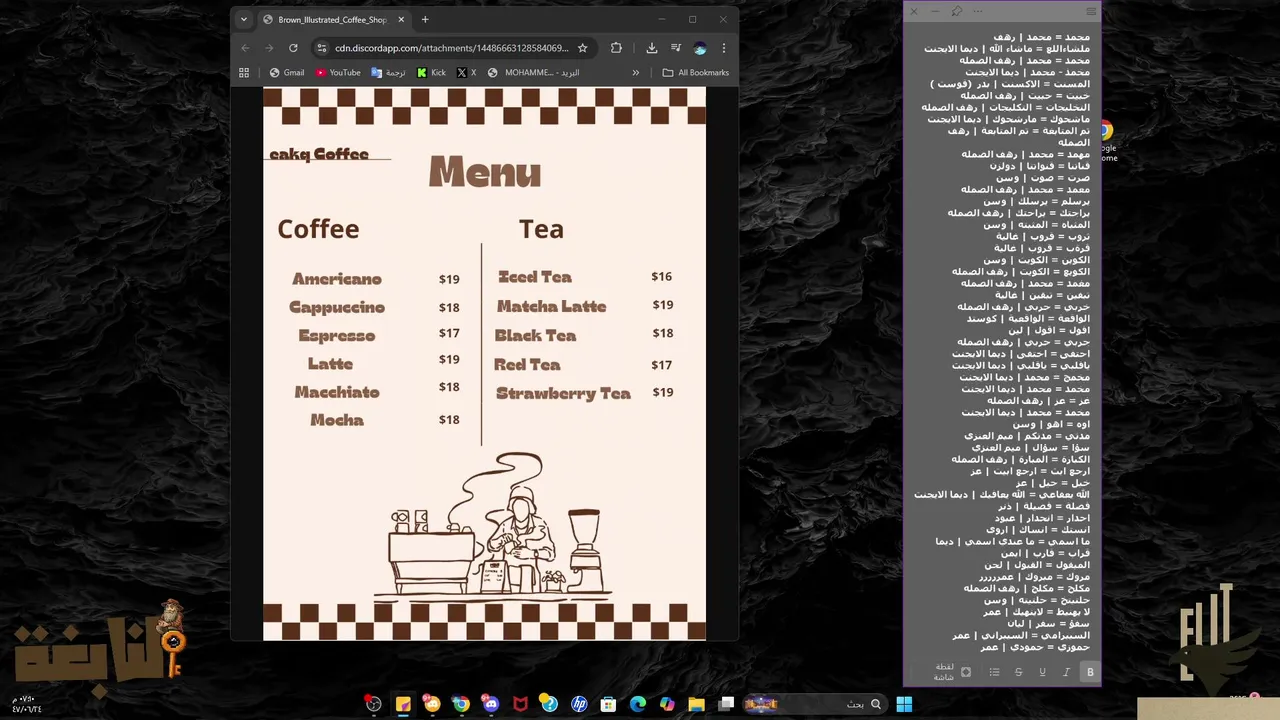This screenshot has height=720, width=1280.
Task: Open the apps grid in bookmarks bar
Action: click(x=244, y=73)
